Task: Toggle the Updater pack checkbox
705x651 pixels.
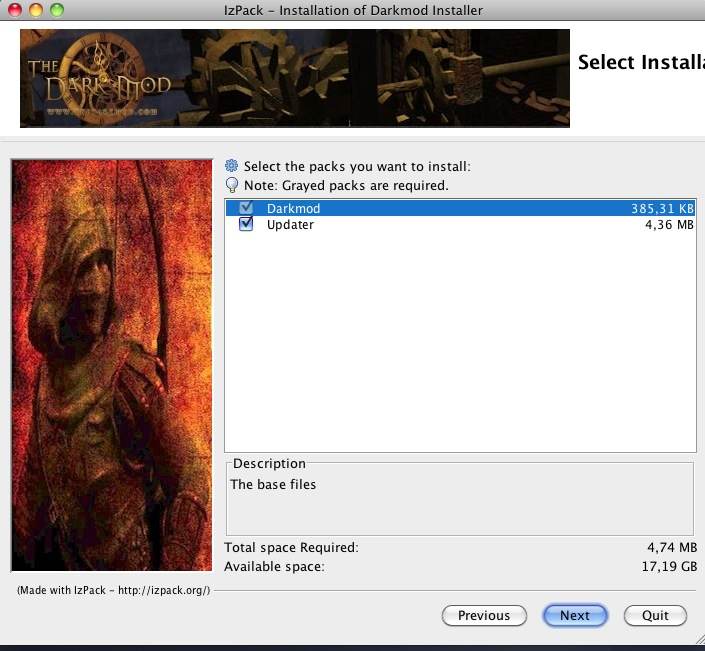Action: pos(246,223)
